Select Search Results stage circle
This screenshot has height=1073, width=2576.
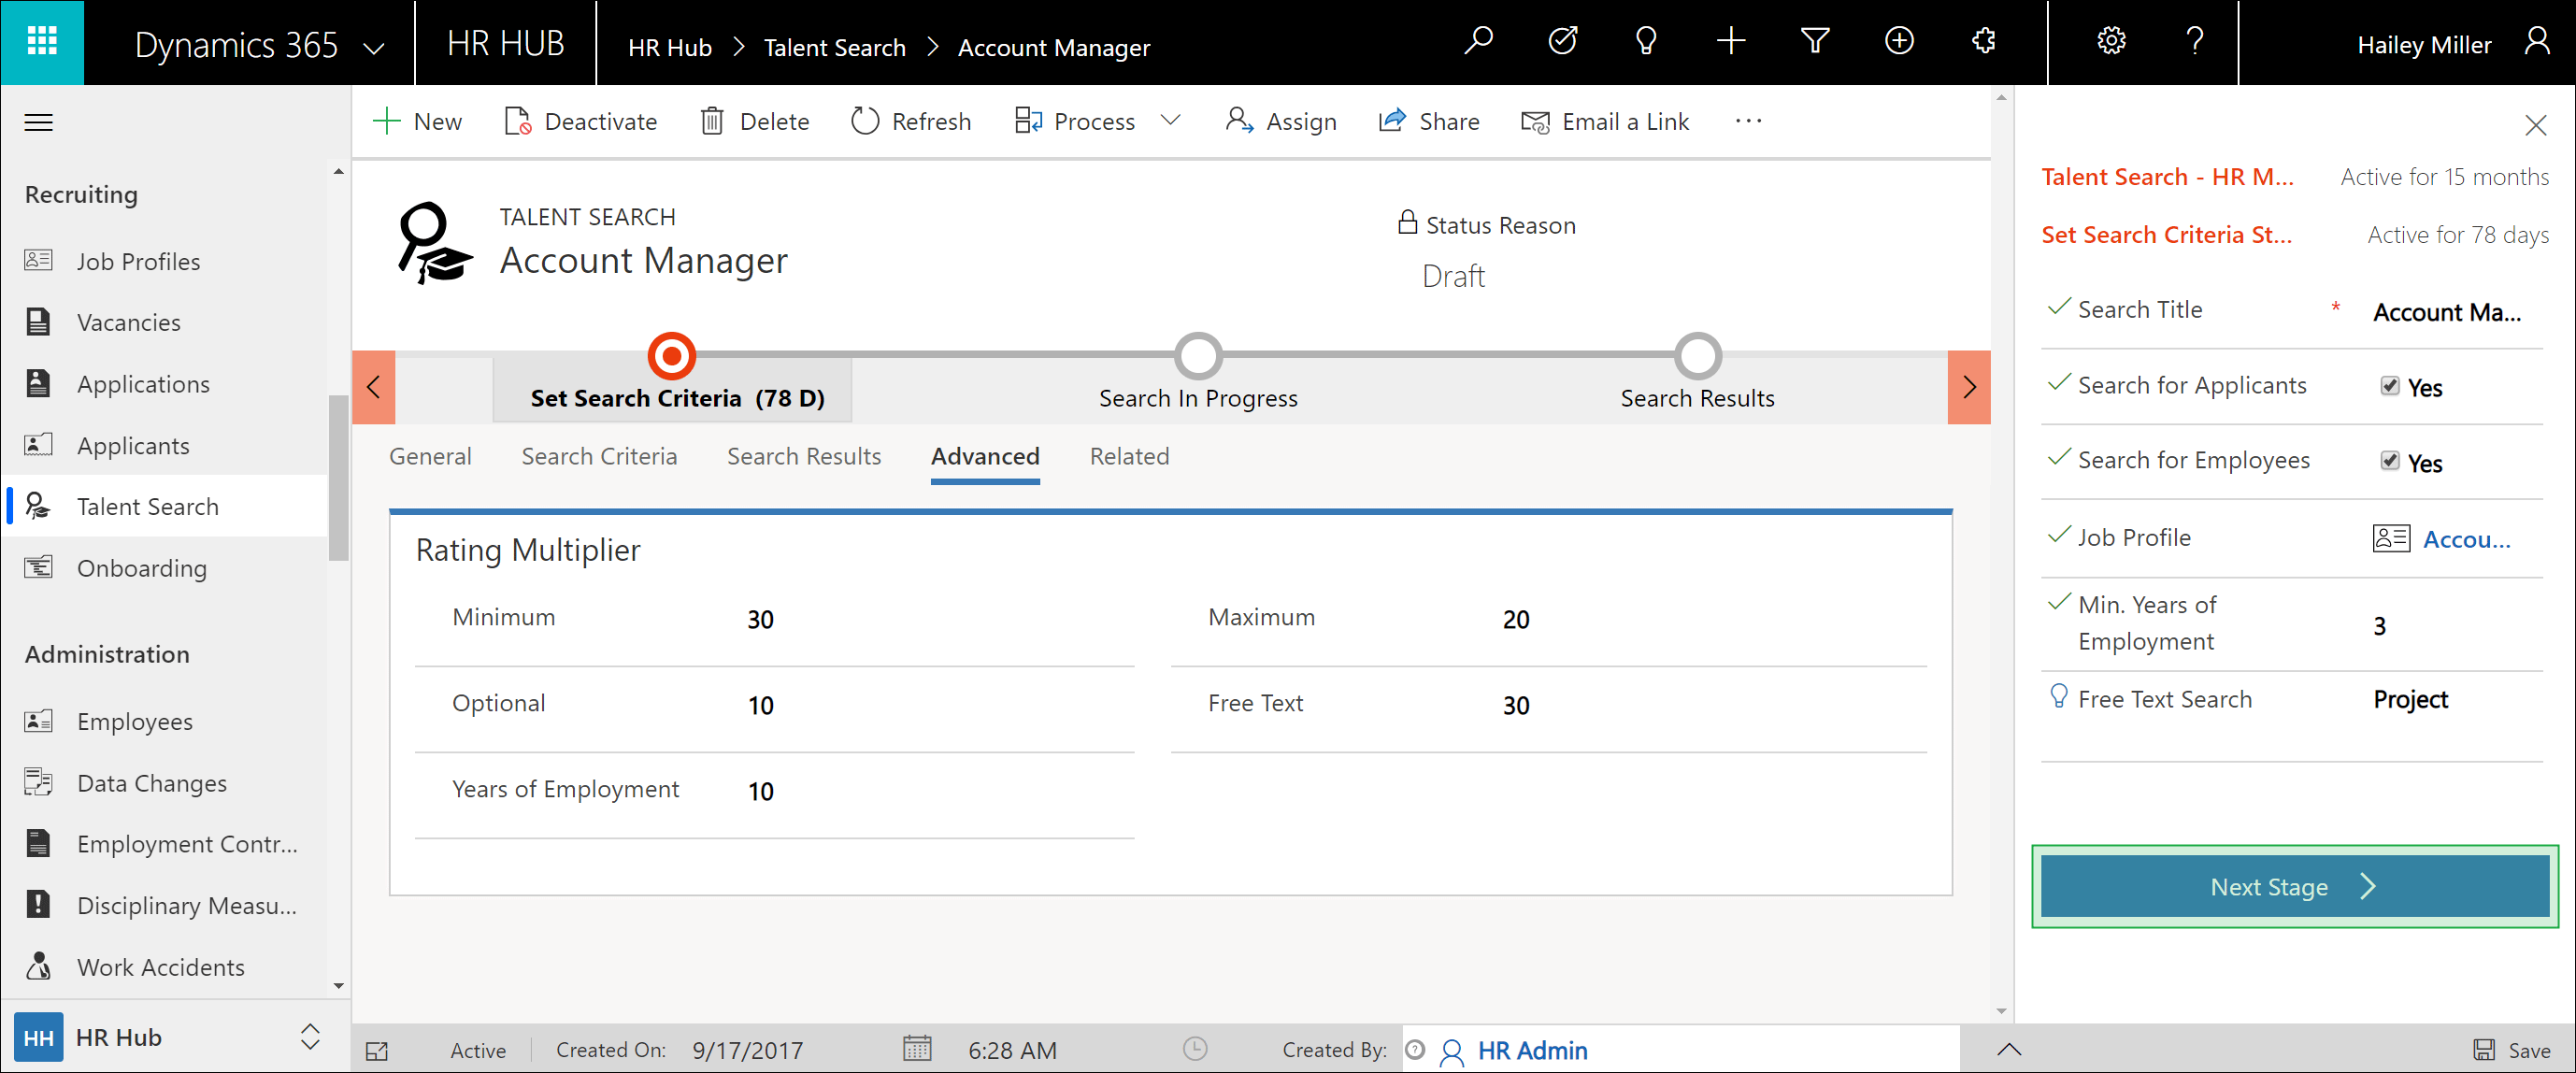coord(1698,356)
